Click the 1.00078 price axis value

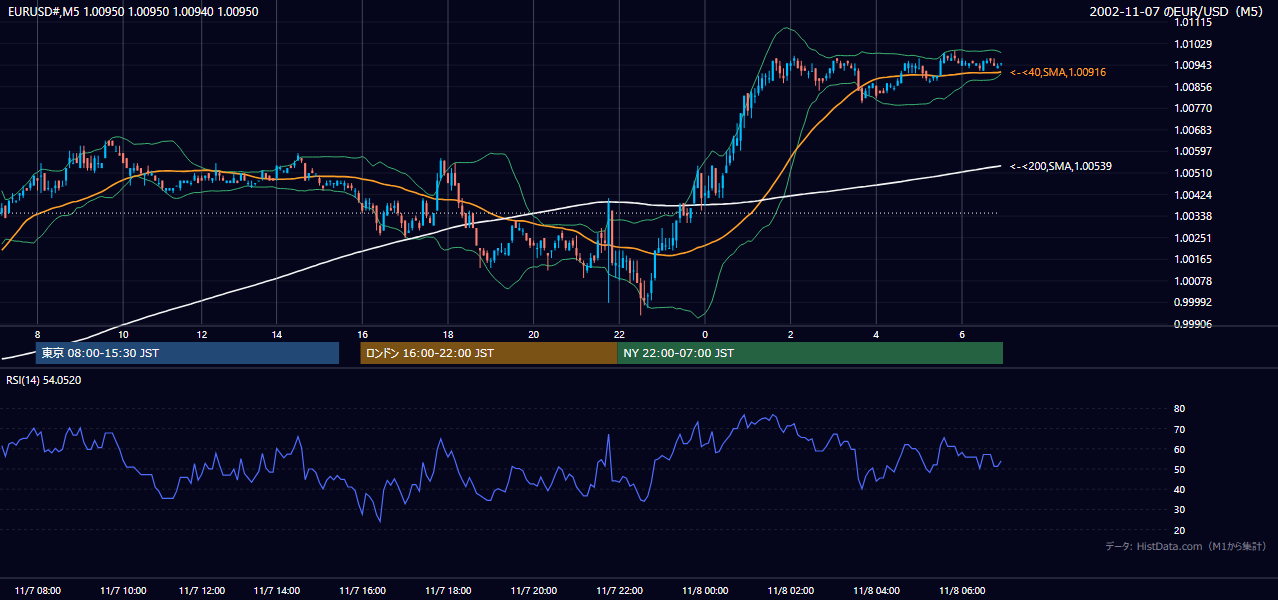tap(1193, 281)
